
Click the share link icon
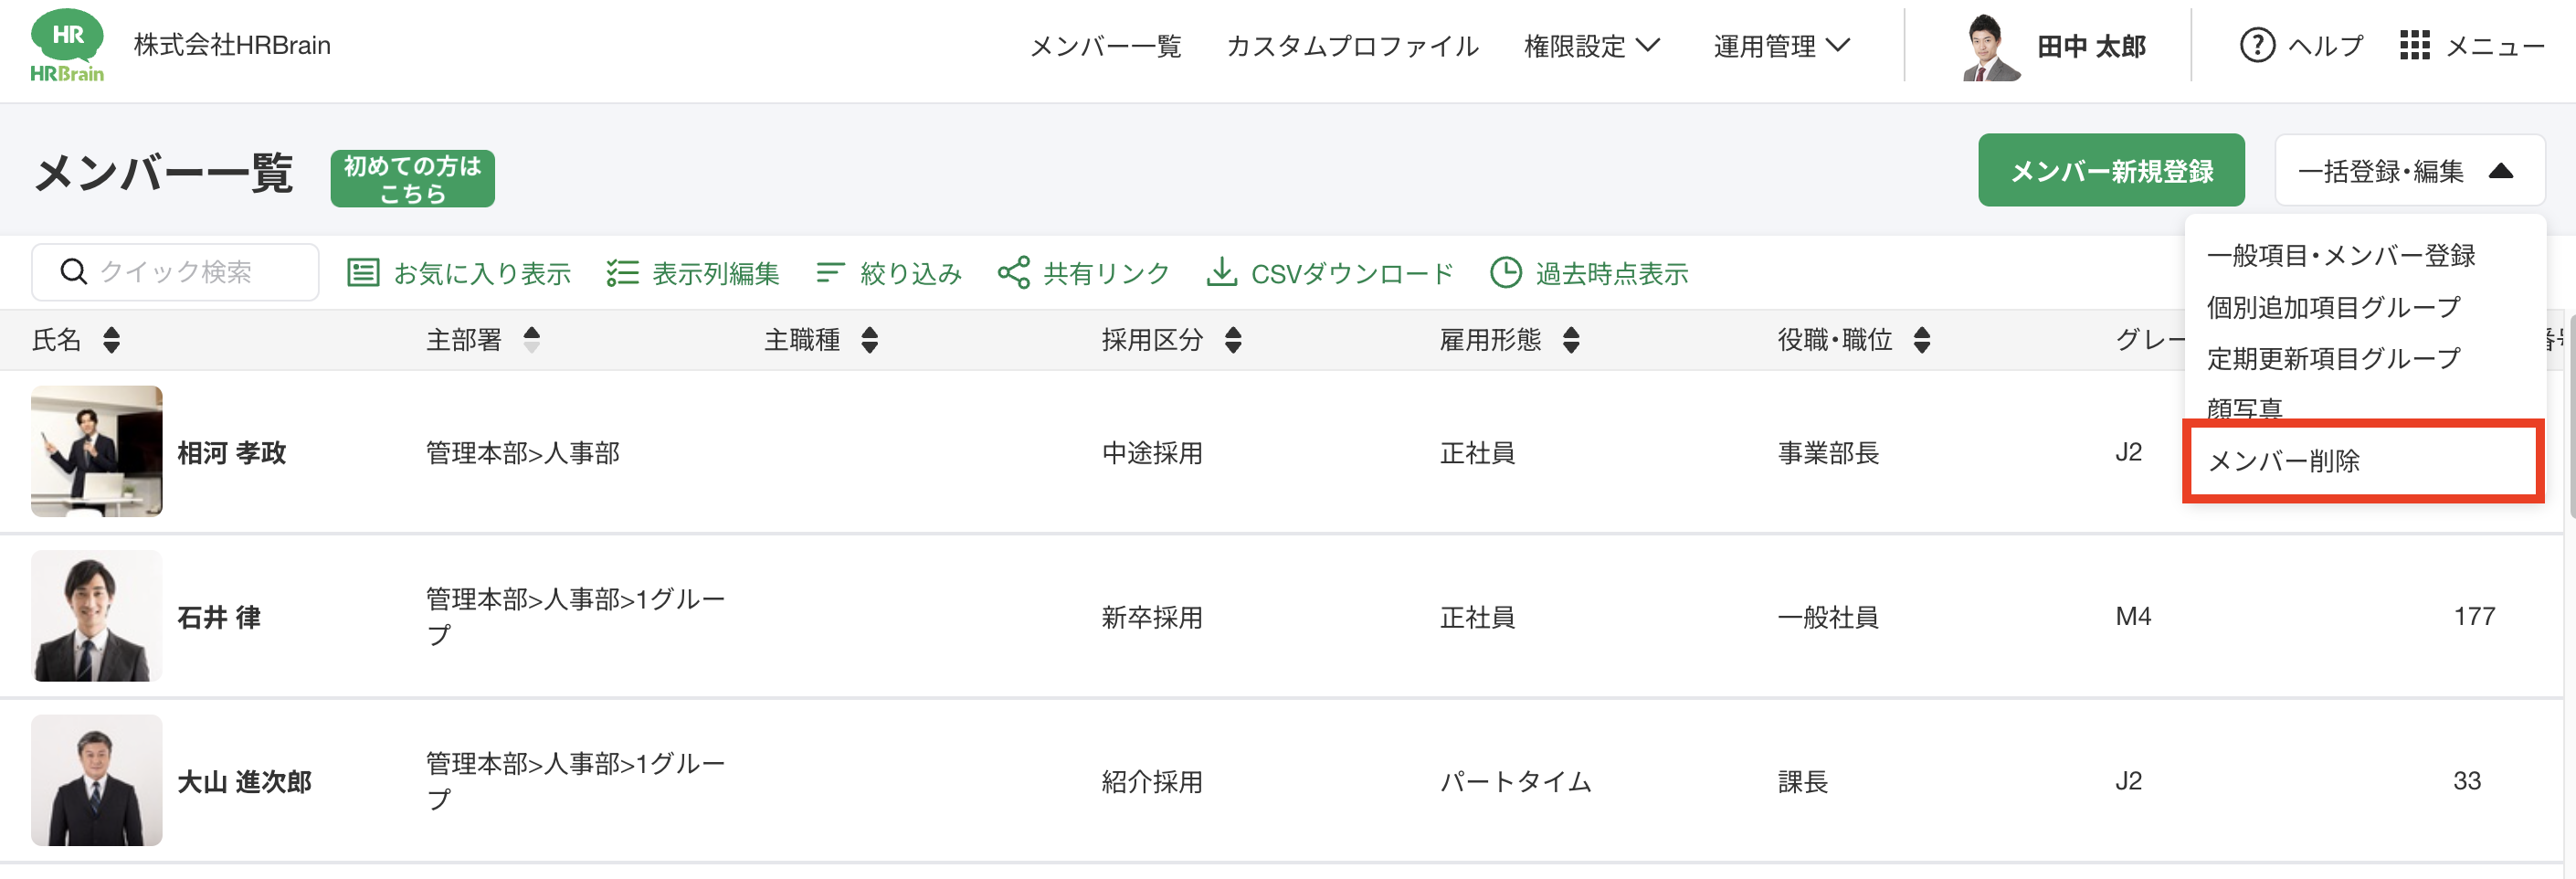1013,273
